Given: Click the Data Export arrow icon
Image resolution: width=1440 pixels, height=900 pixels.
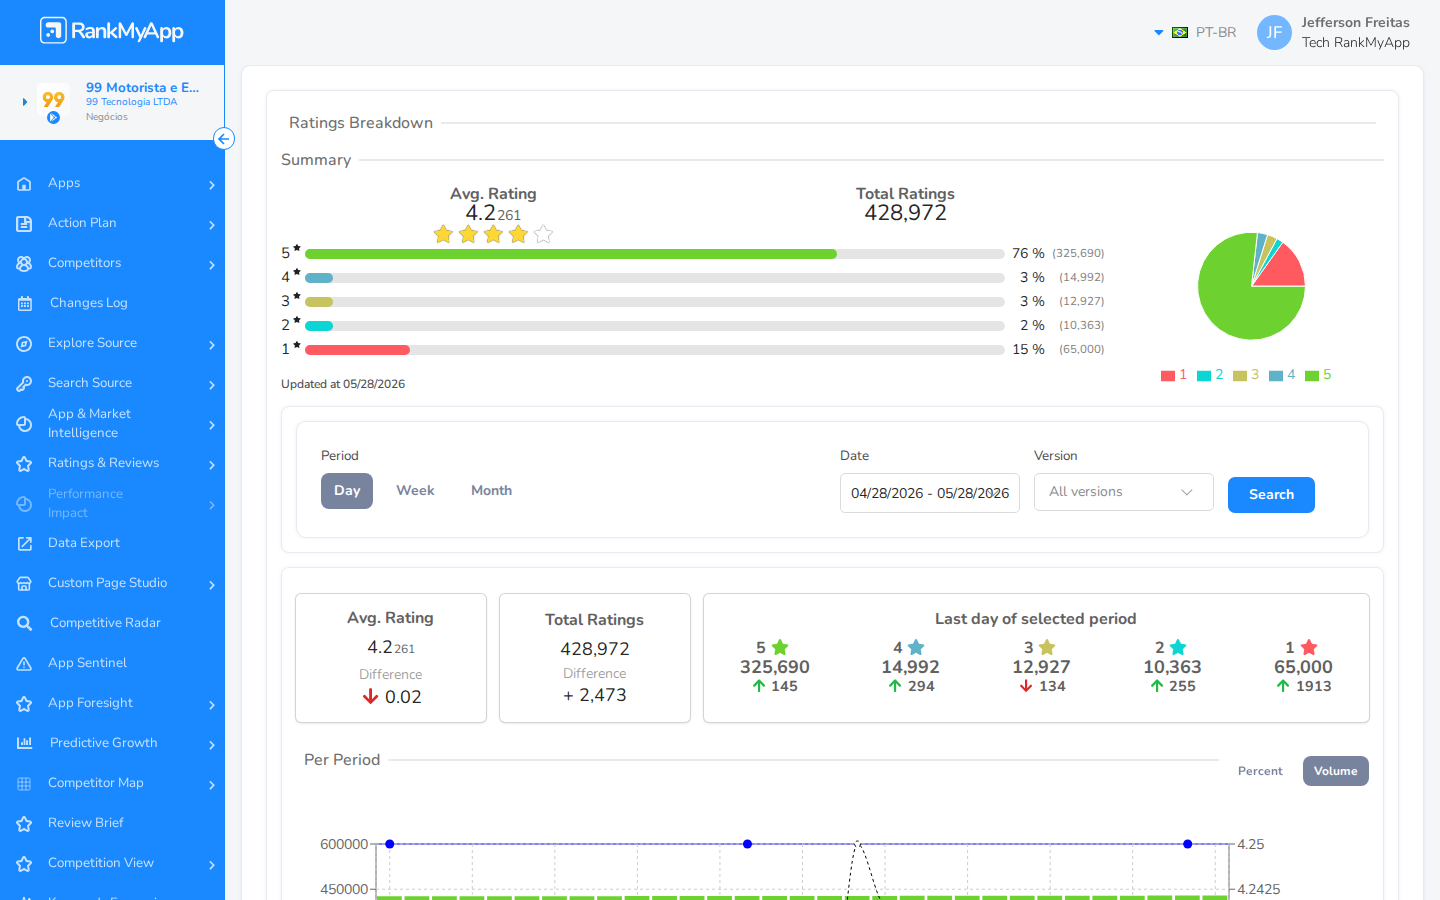Looking at the screenshot, I should 24,544.
